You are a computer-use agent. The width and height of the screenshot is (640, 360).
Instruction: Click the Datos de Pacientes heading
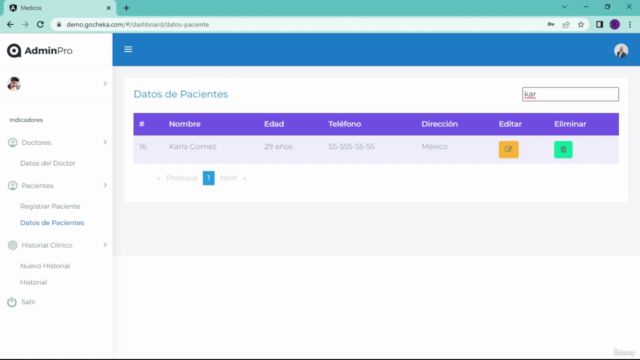180,94
